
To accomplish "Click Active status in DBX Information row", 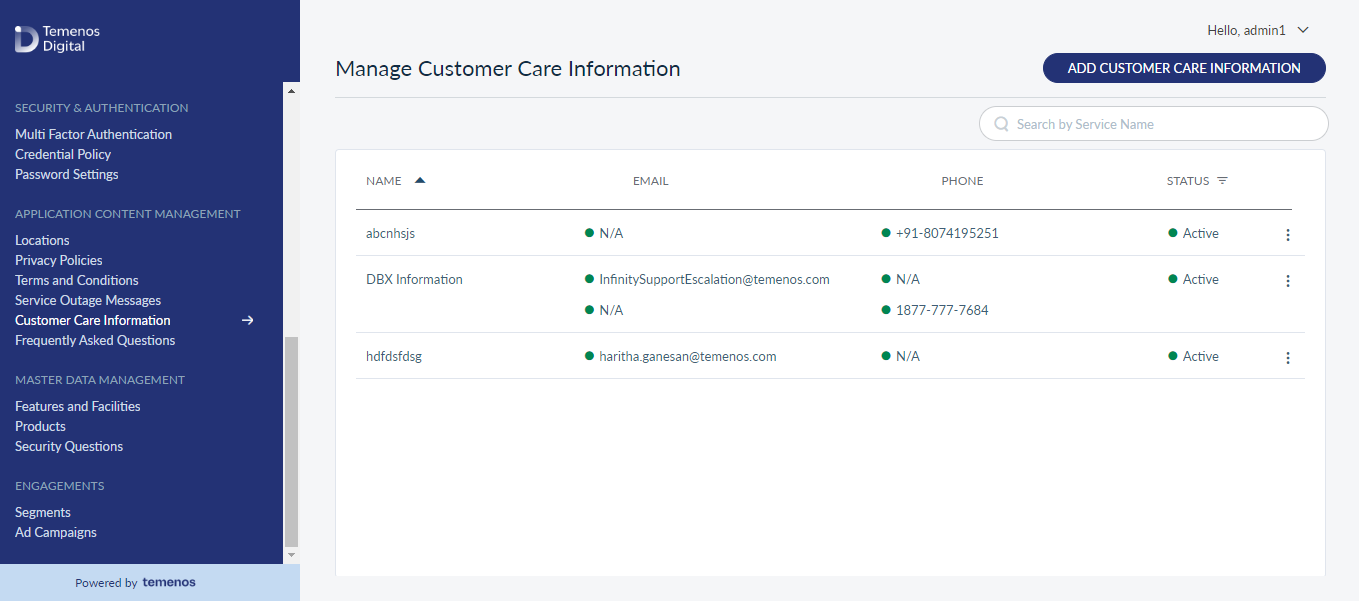I will tap(1200, 279).
